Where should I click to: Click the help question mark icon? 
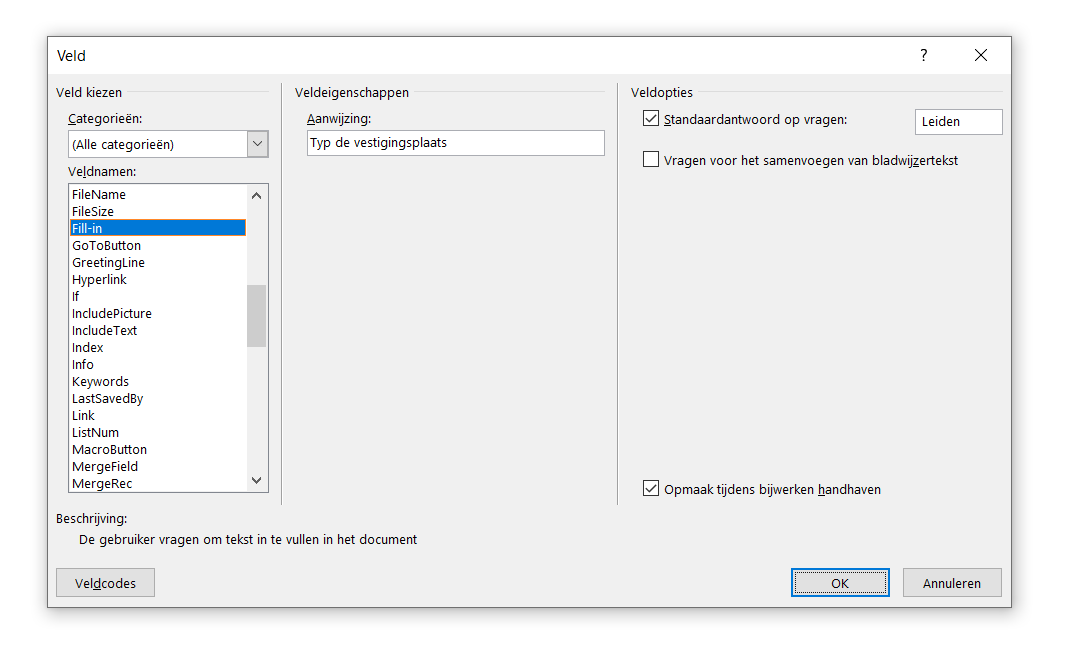923,55
